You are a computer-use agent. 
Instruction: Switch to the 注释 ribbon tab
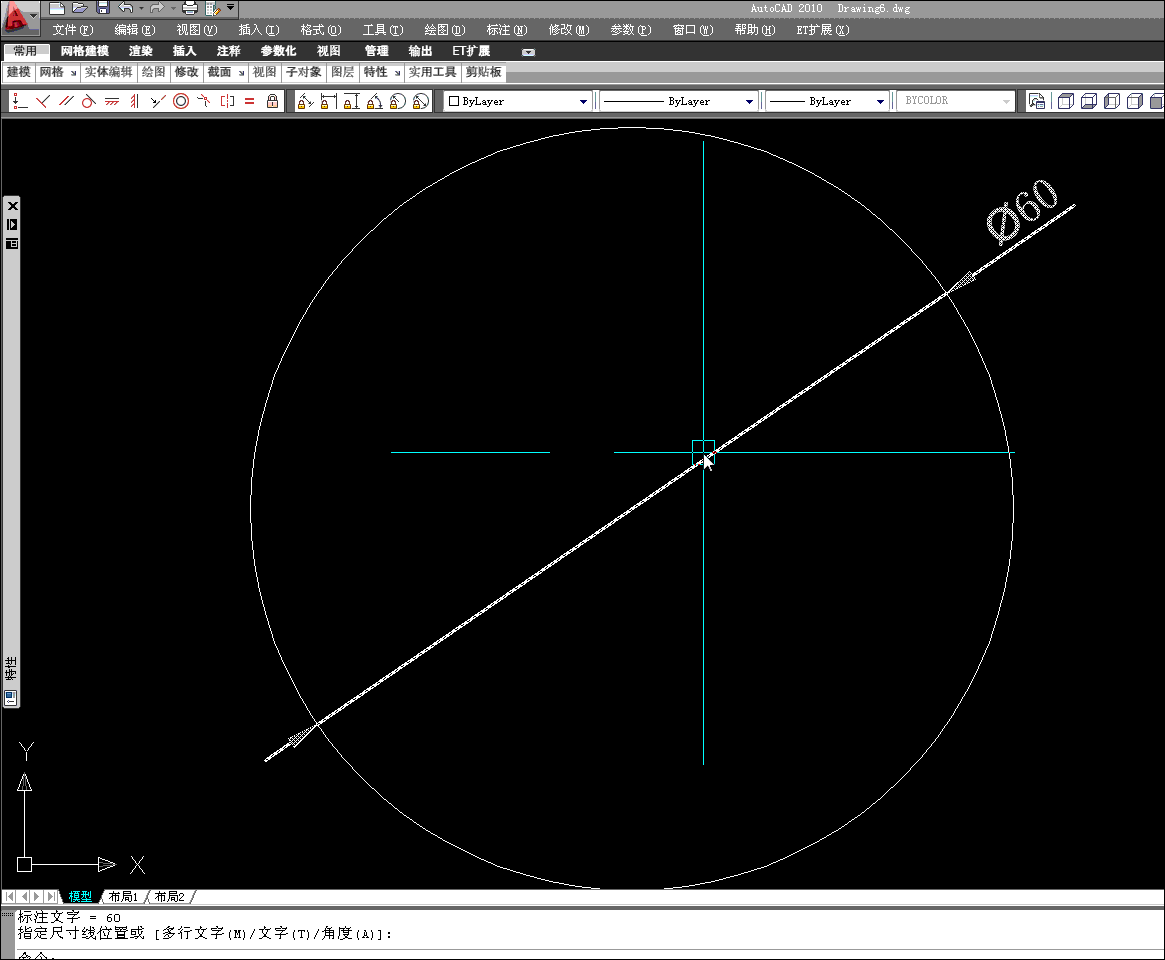tap(228, 51)
